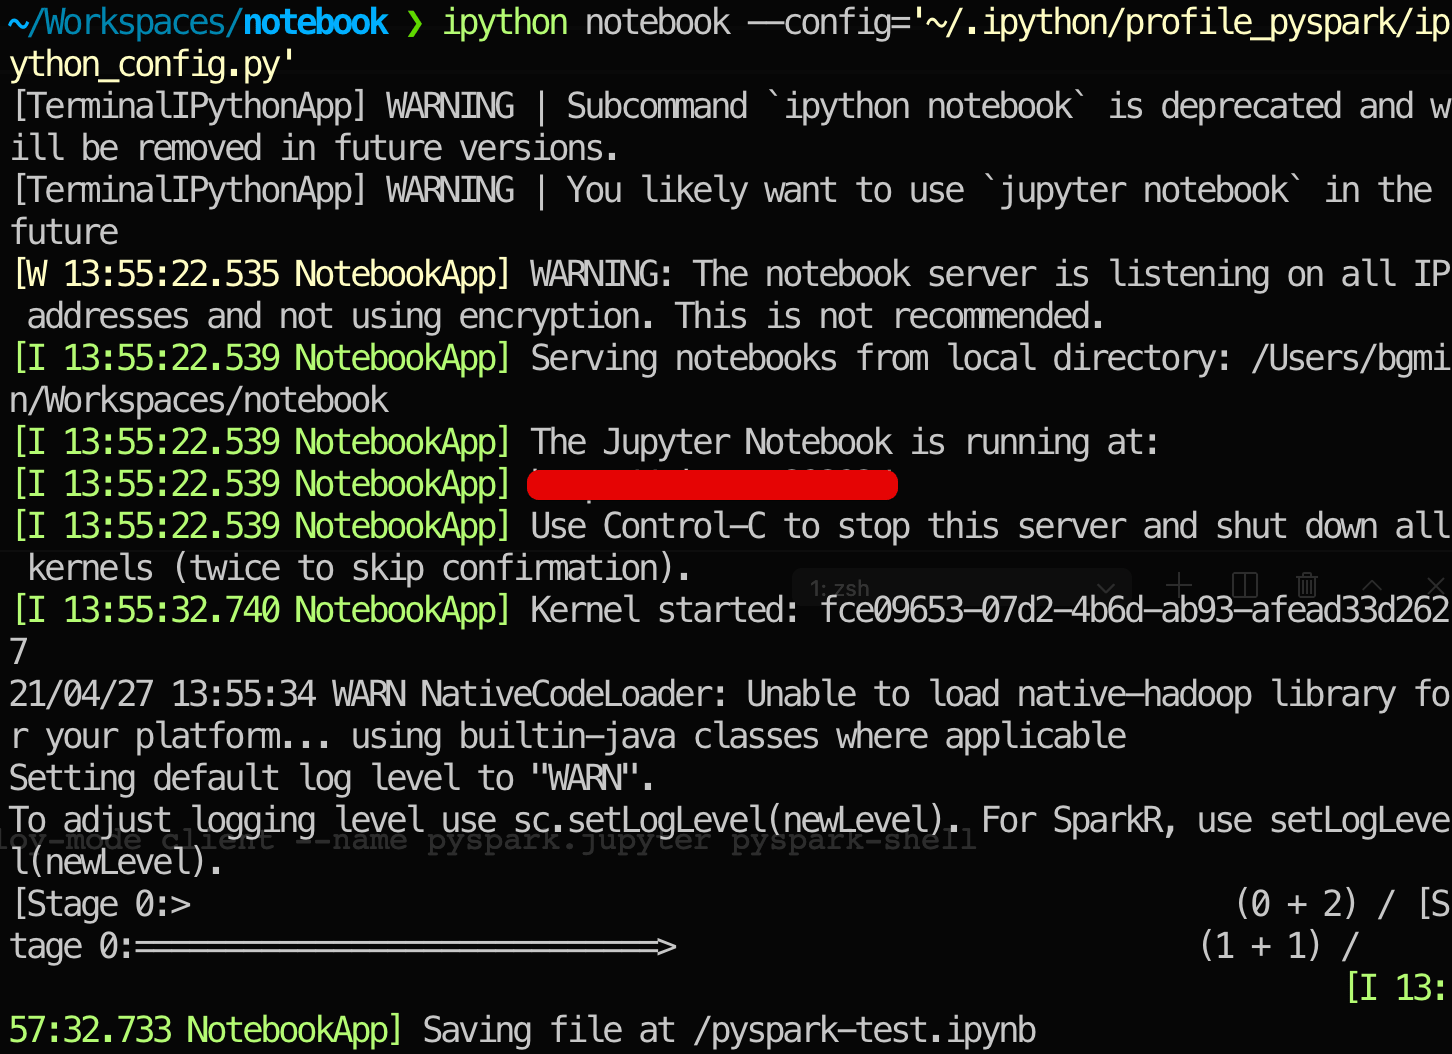Click the text 'kernels (twice to skip confirmation).'

(x=359, y=568)
